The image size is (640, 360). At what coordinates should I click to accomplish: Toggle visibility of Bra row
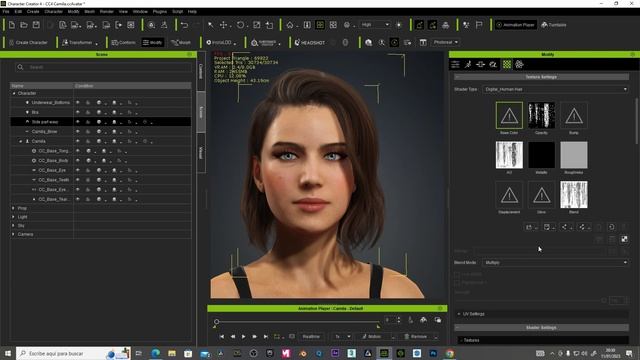tap(78, 112)
